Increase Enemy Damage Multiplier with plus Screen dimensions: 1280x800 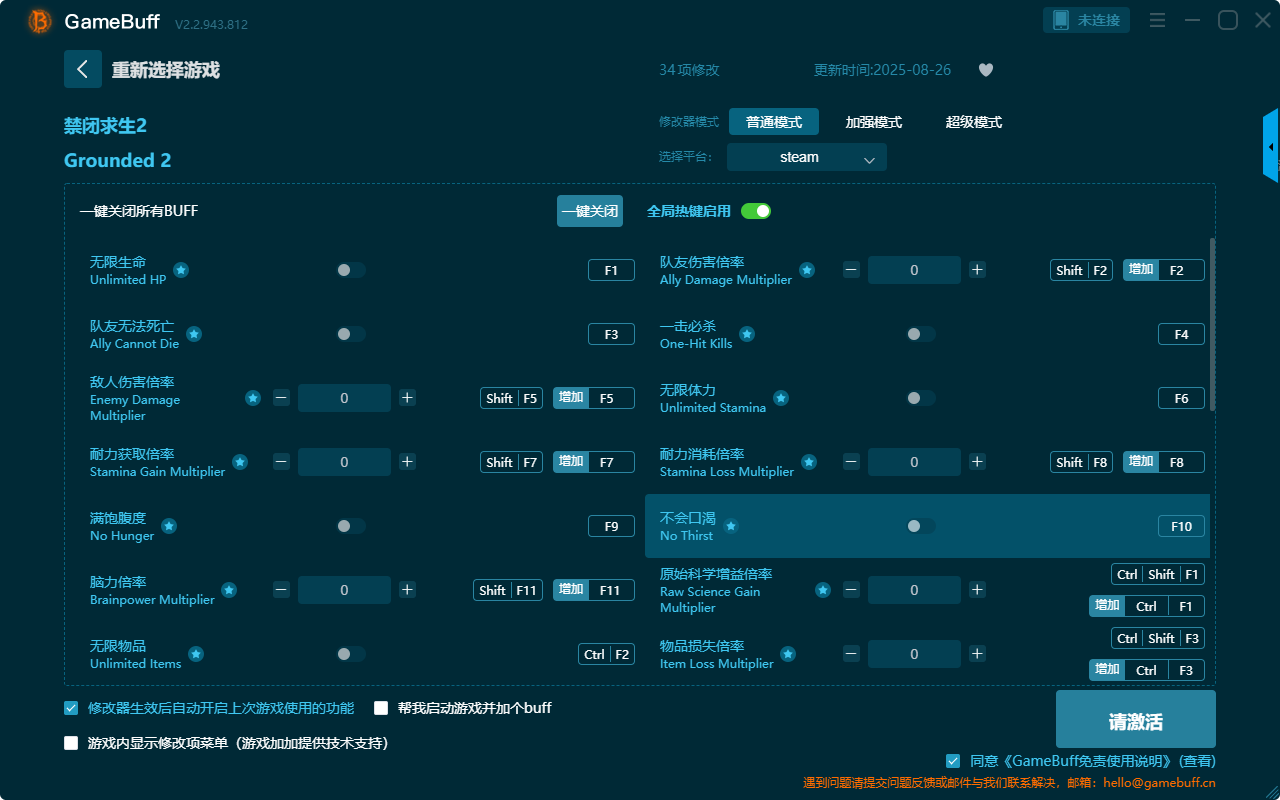pos(407,398)
